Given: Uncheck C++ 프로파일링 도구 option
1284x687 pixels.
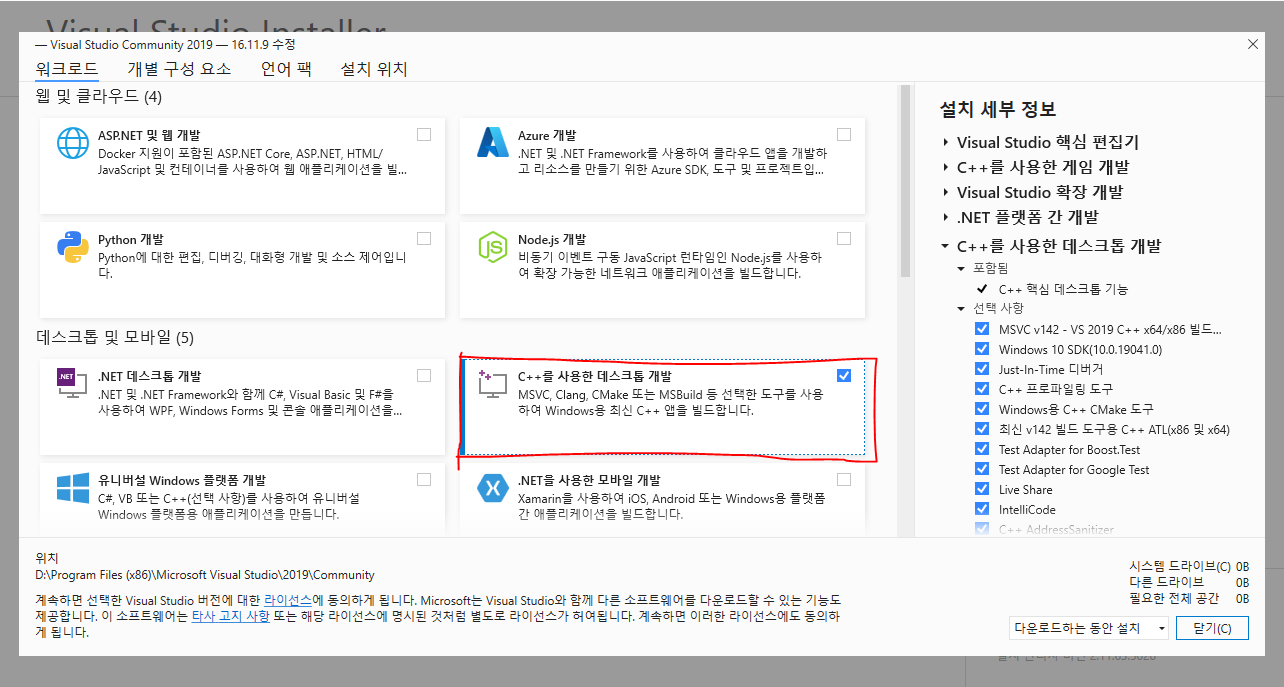Looking at the screenshot, I should [x=981, y=389].
